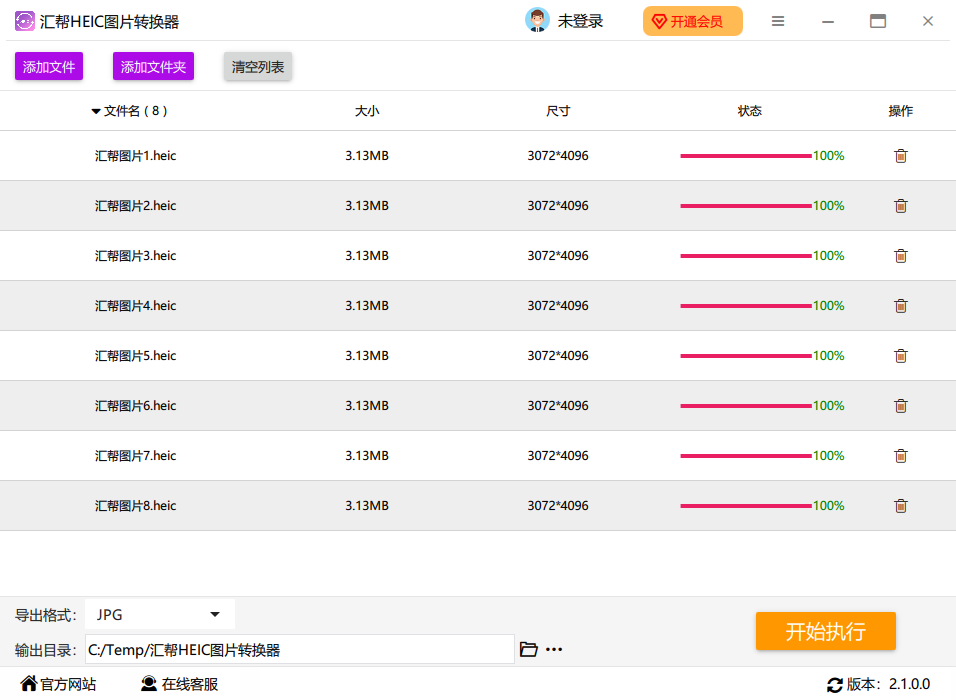Click the version refresh icon
The image size is (956, 700).
coord(834,685)
